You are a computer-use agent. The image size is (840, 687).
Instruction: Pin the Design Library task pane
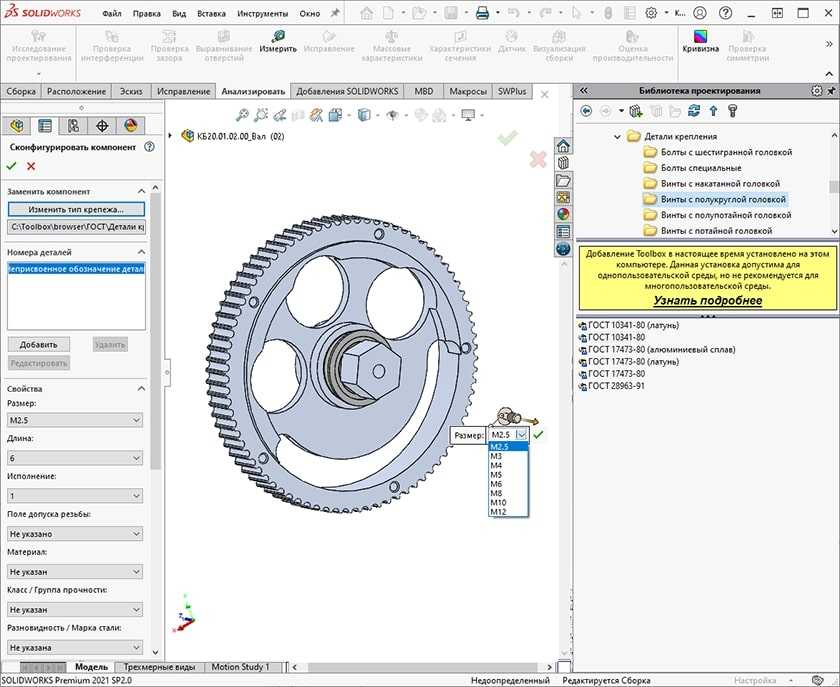[x=831, y=91]
